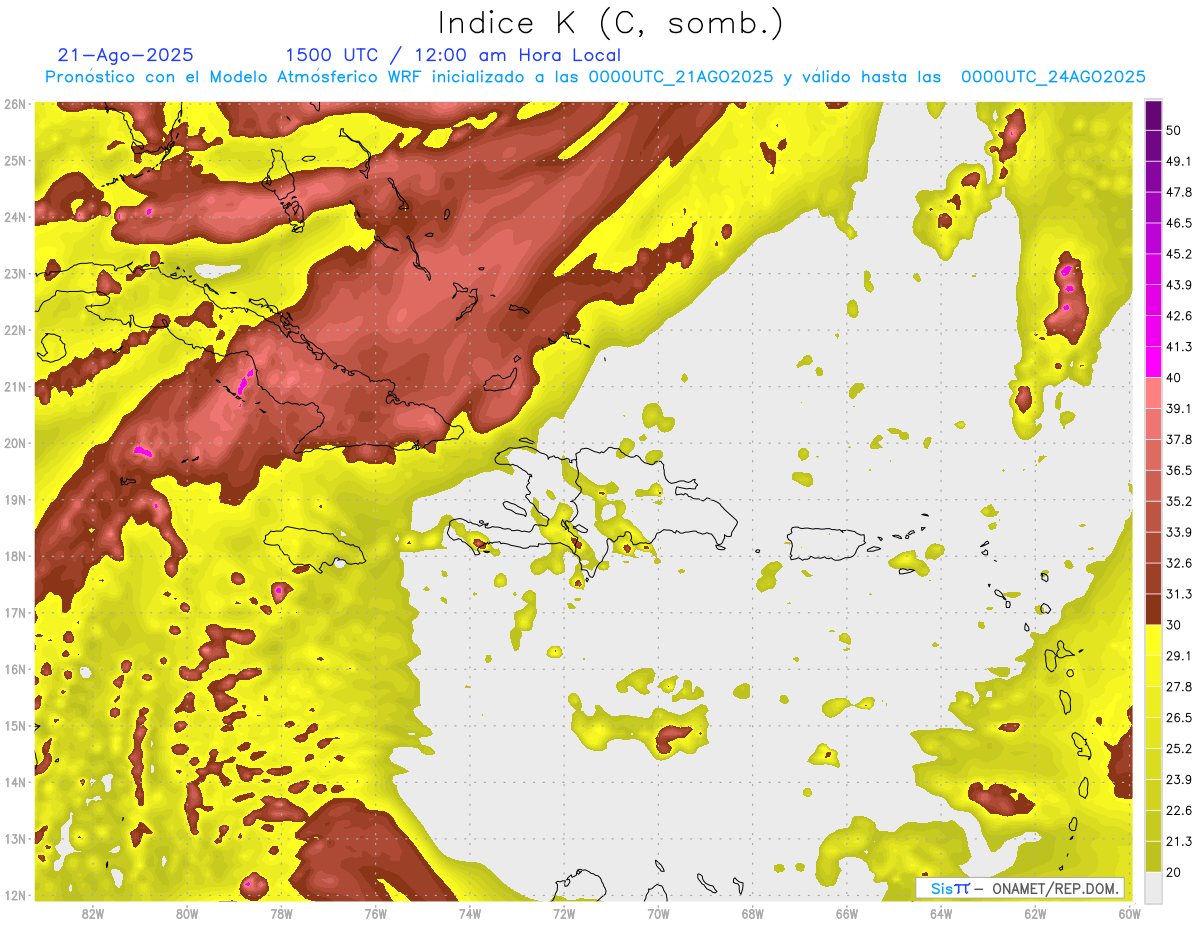Click the 31.3 value on the color scale

tap(1178, 594)
